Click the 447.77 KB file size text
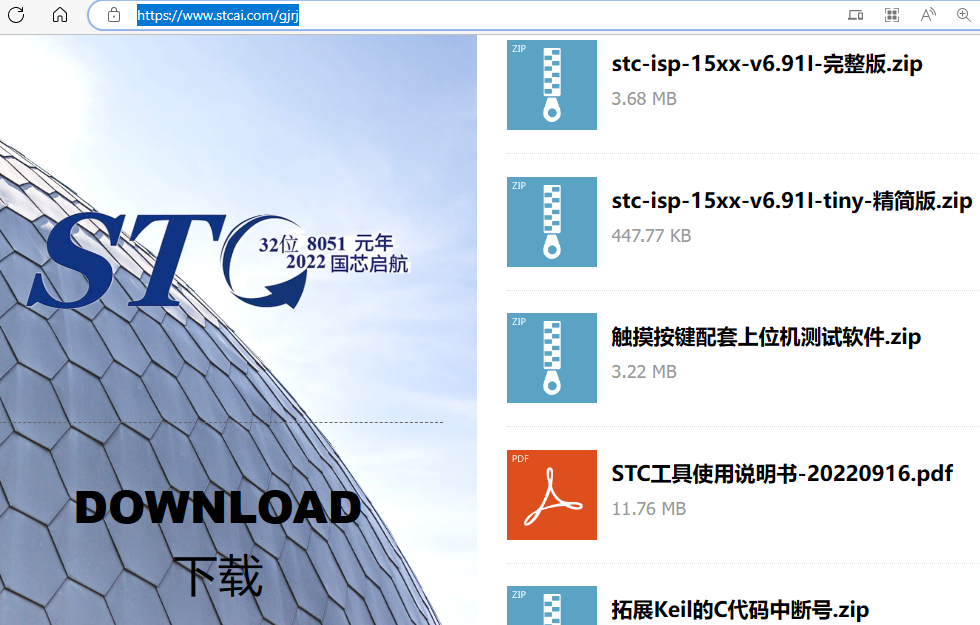Image resolution: width=980 pixels, height=625 pixels. pyautogui.click(x=651, y=236)
